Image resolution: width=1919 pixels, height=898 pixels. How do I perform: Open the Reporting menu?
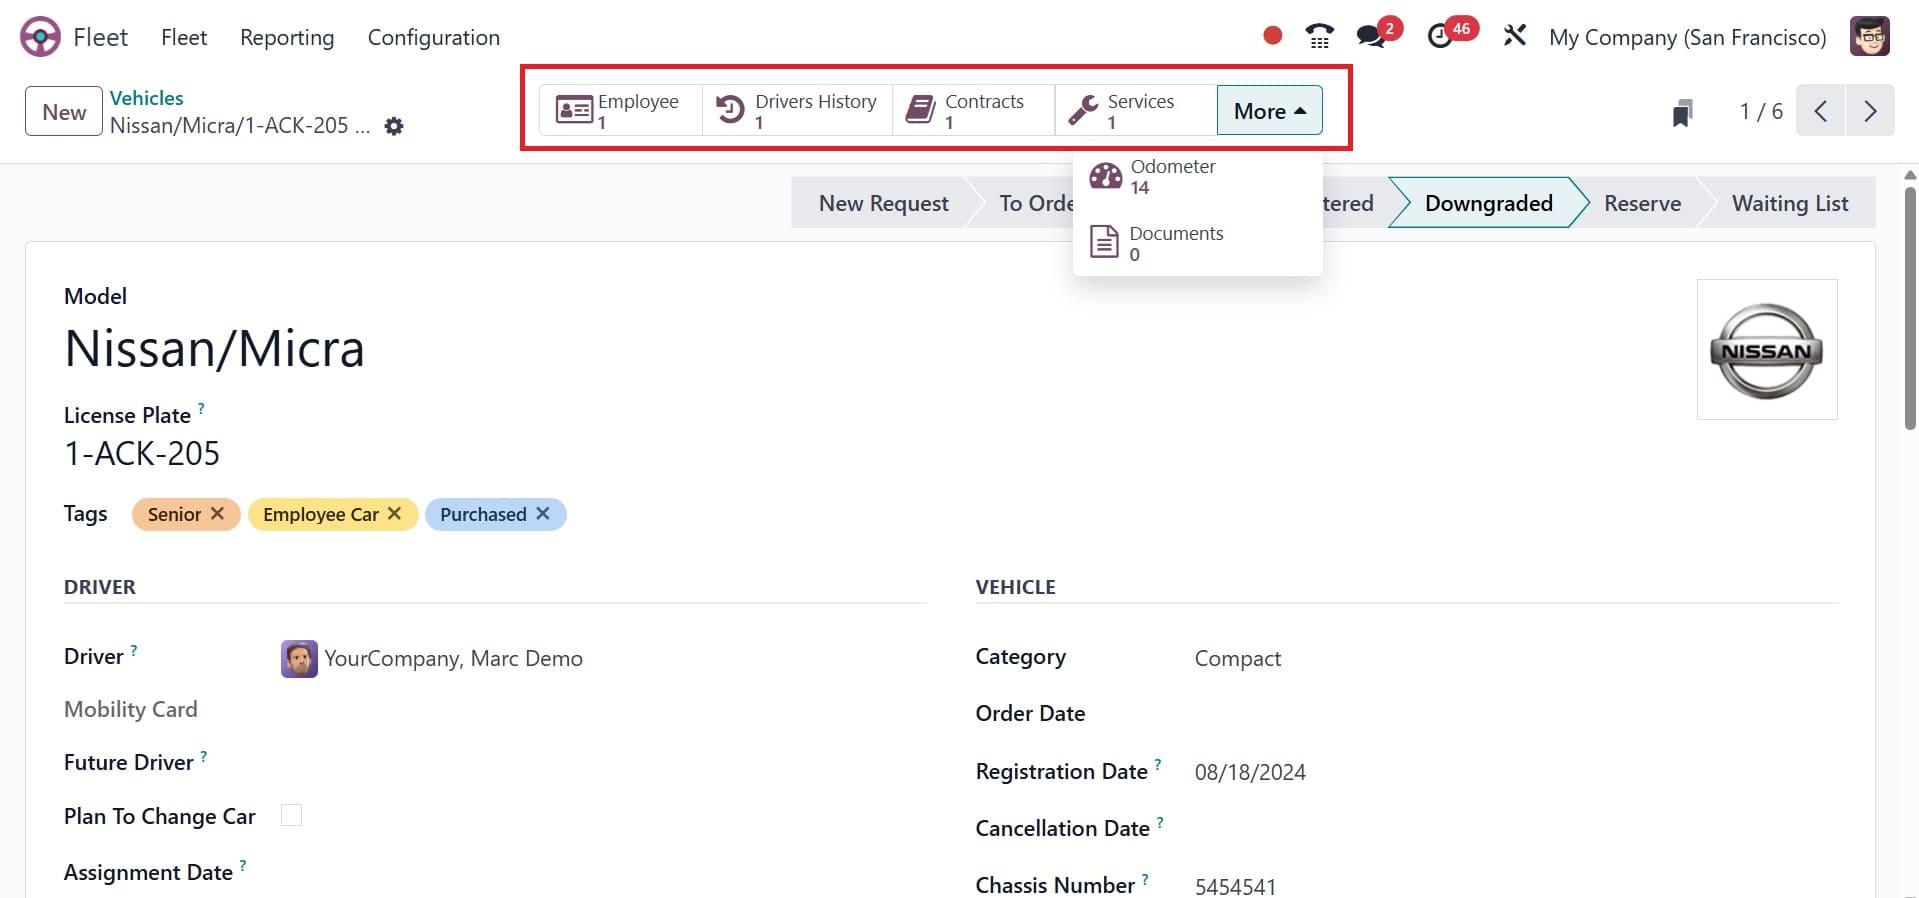(287, 37)
